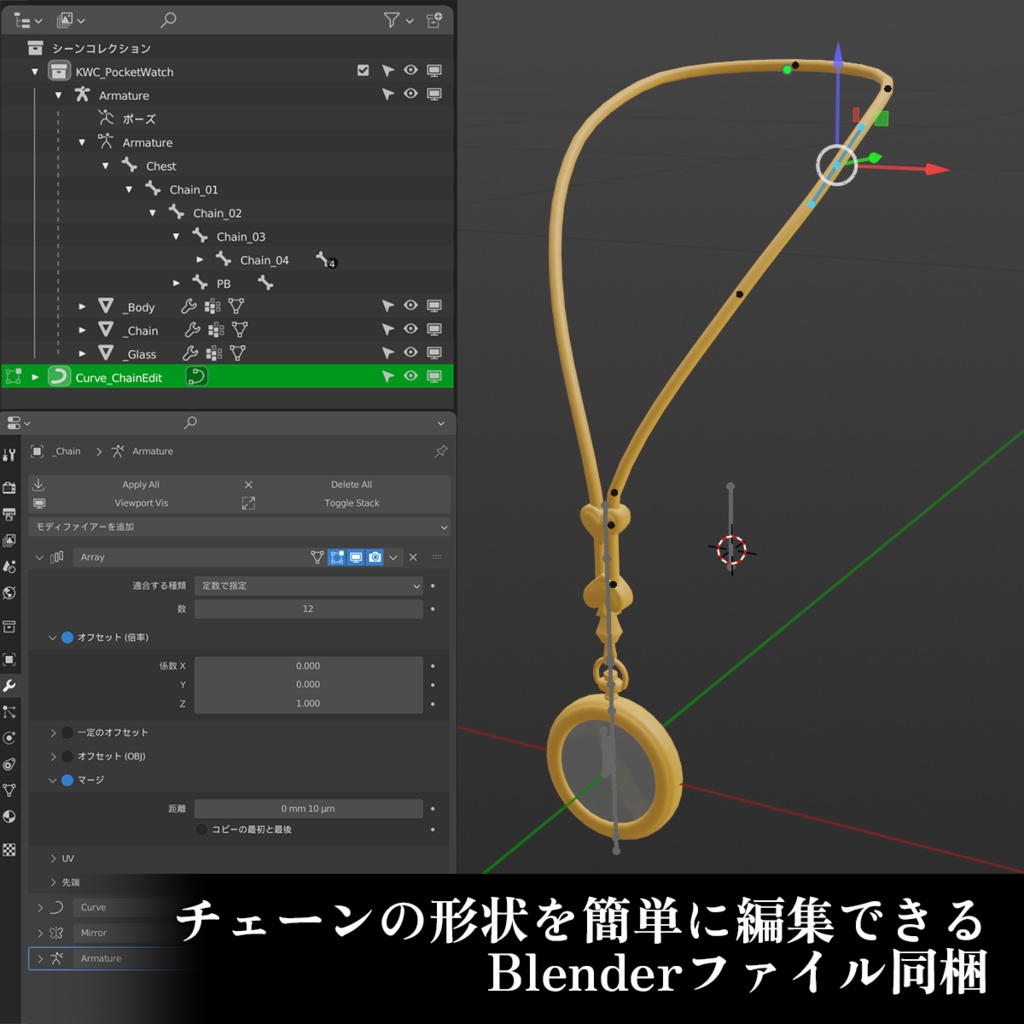This screenshot has width=1024, height=1024.
Task: Hide the _Body object with its eye toggle
Action: click(x=409, y=306)
